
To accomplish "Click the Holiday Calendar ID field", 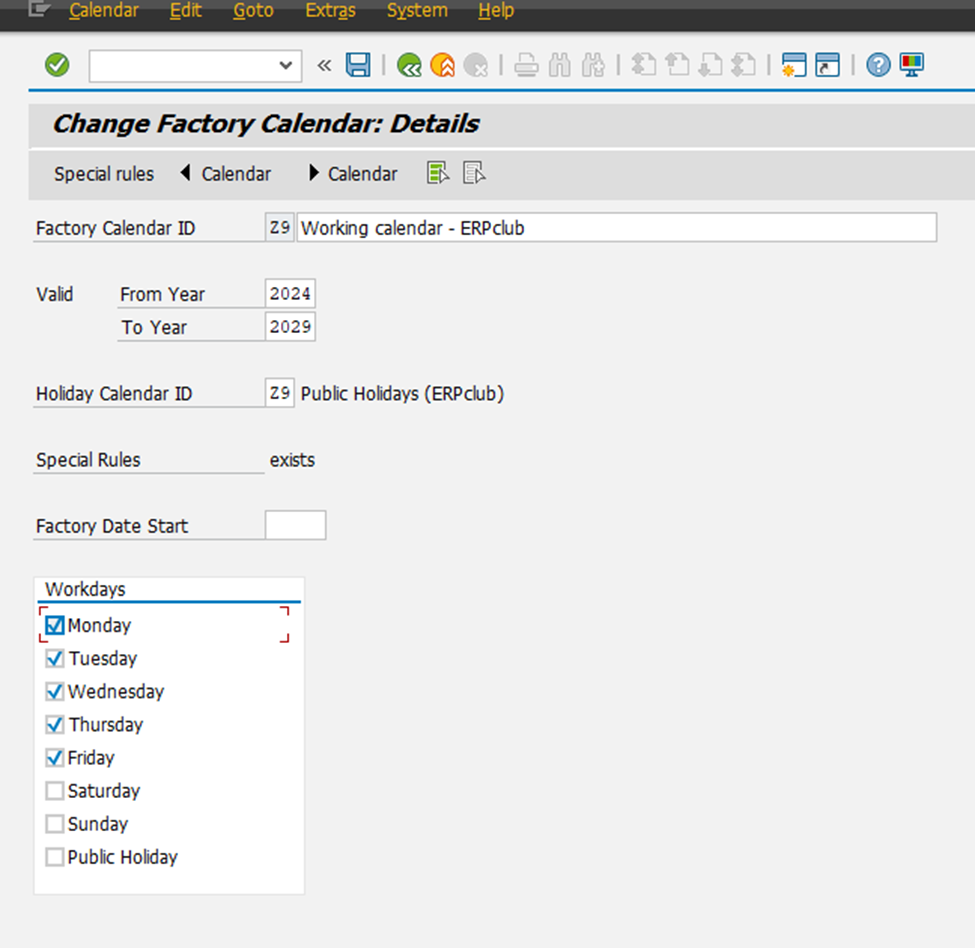I will point(279,393).
